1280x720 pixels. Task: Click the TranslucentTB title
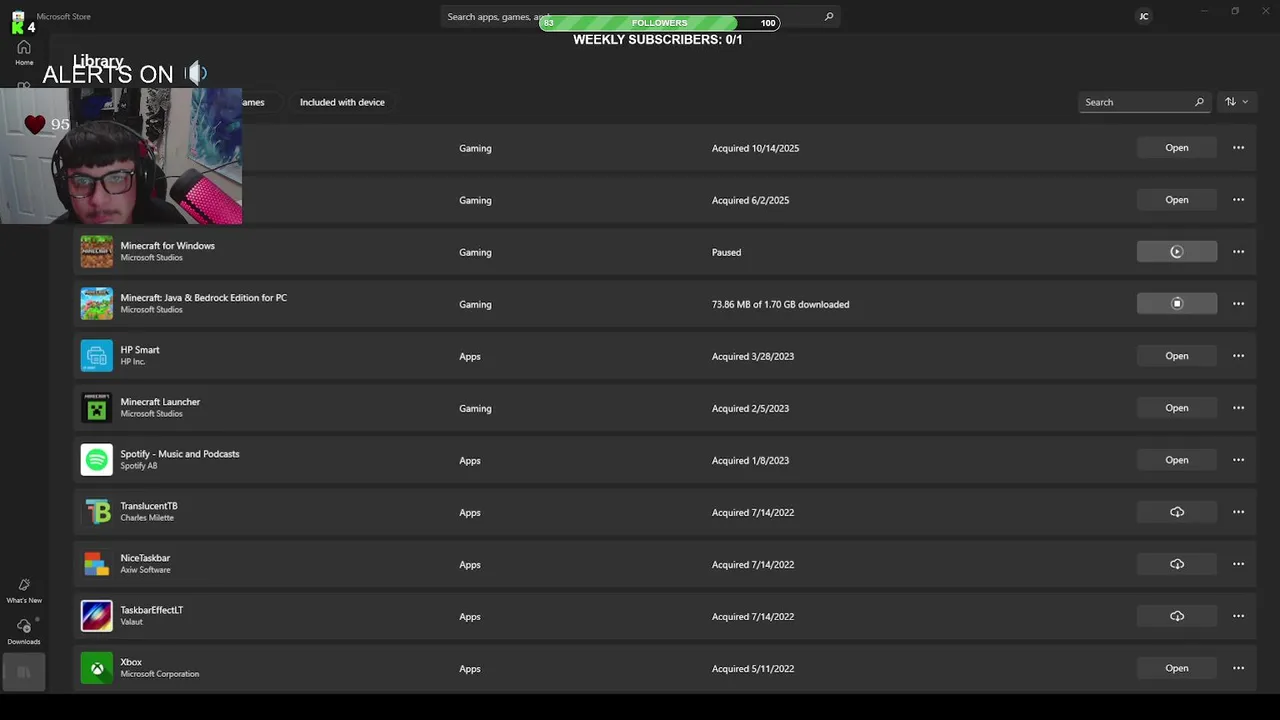coord(149,506)
